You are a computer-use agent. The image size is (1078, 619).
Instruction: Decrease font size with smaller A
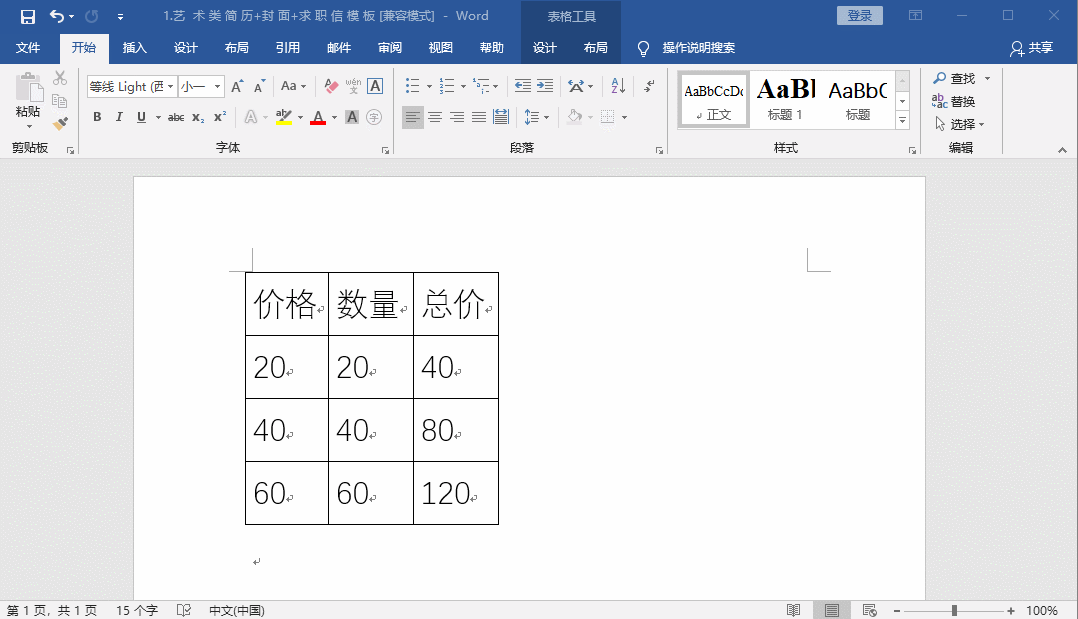pos(259,87)
